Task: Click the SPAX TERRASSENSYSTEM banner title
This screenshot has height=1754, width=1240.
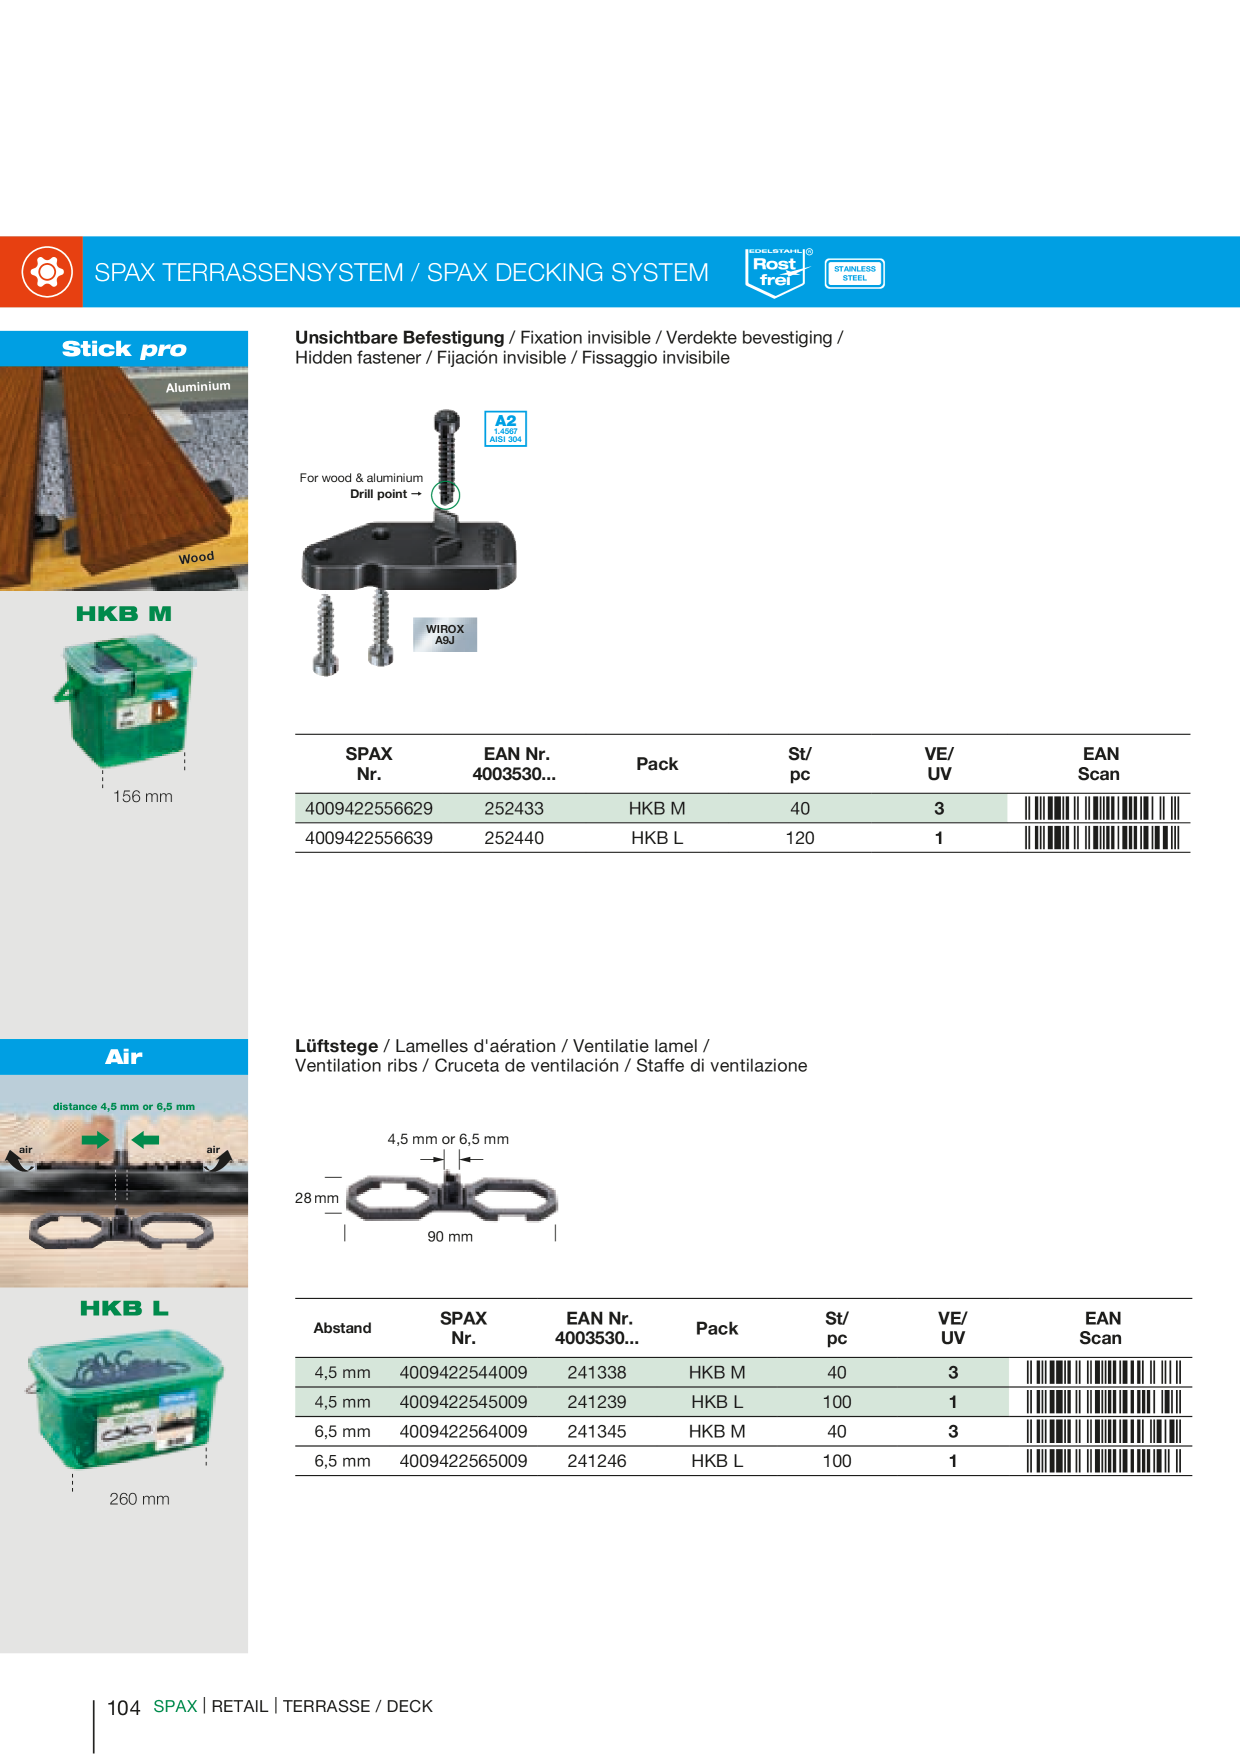Action: [402, 272]
